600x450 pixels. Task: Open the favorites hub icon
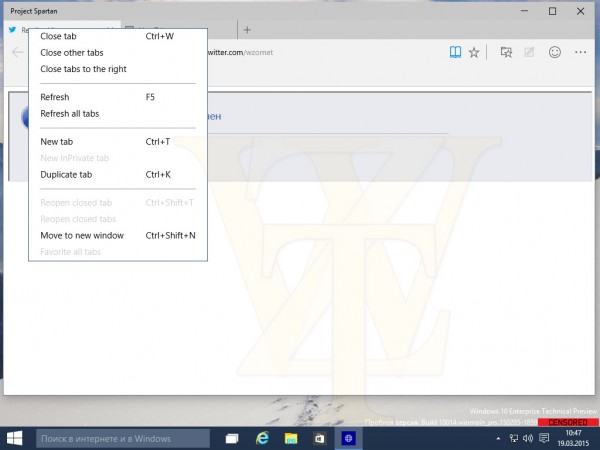(x=506, y=52)
